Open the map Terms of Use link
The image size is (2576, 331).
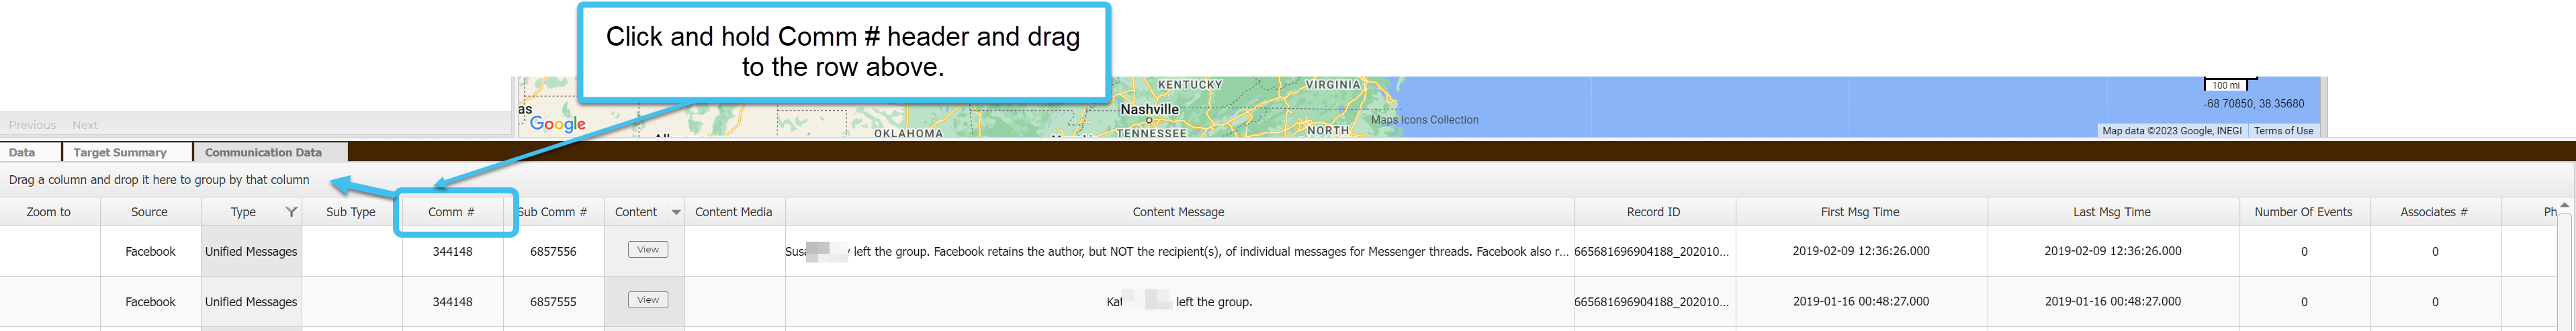click(x=2283, y=131)
